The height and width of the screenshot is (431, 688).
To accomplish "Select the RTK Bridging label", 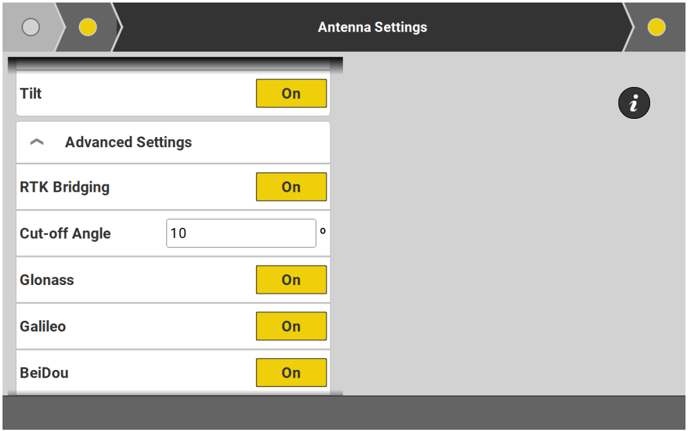I will tap(65, 187).
